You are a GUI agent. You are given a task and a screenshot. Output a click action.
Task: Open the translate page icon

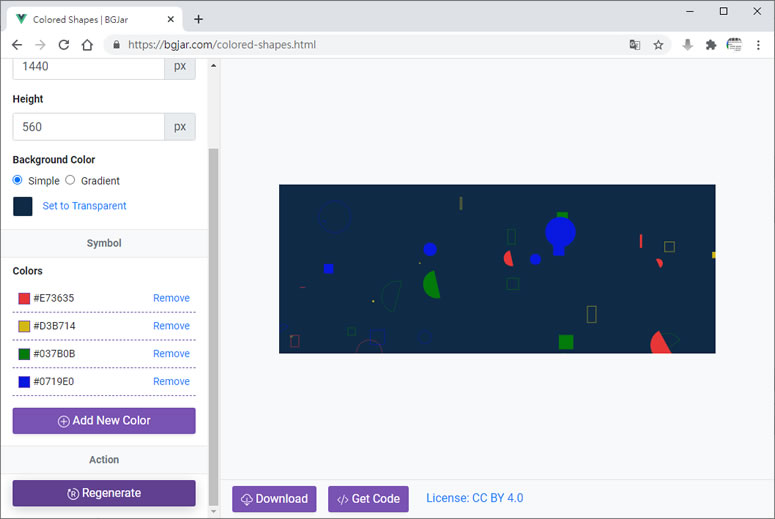(x=635, y=45)
